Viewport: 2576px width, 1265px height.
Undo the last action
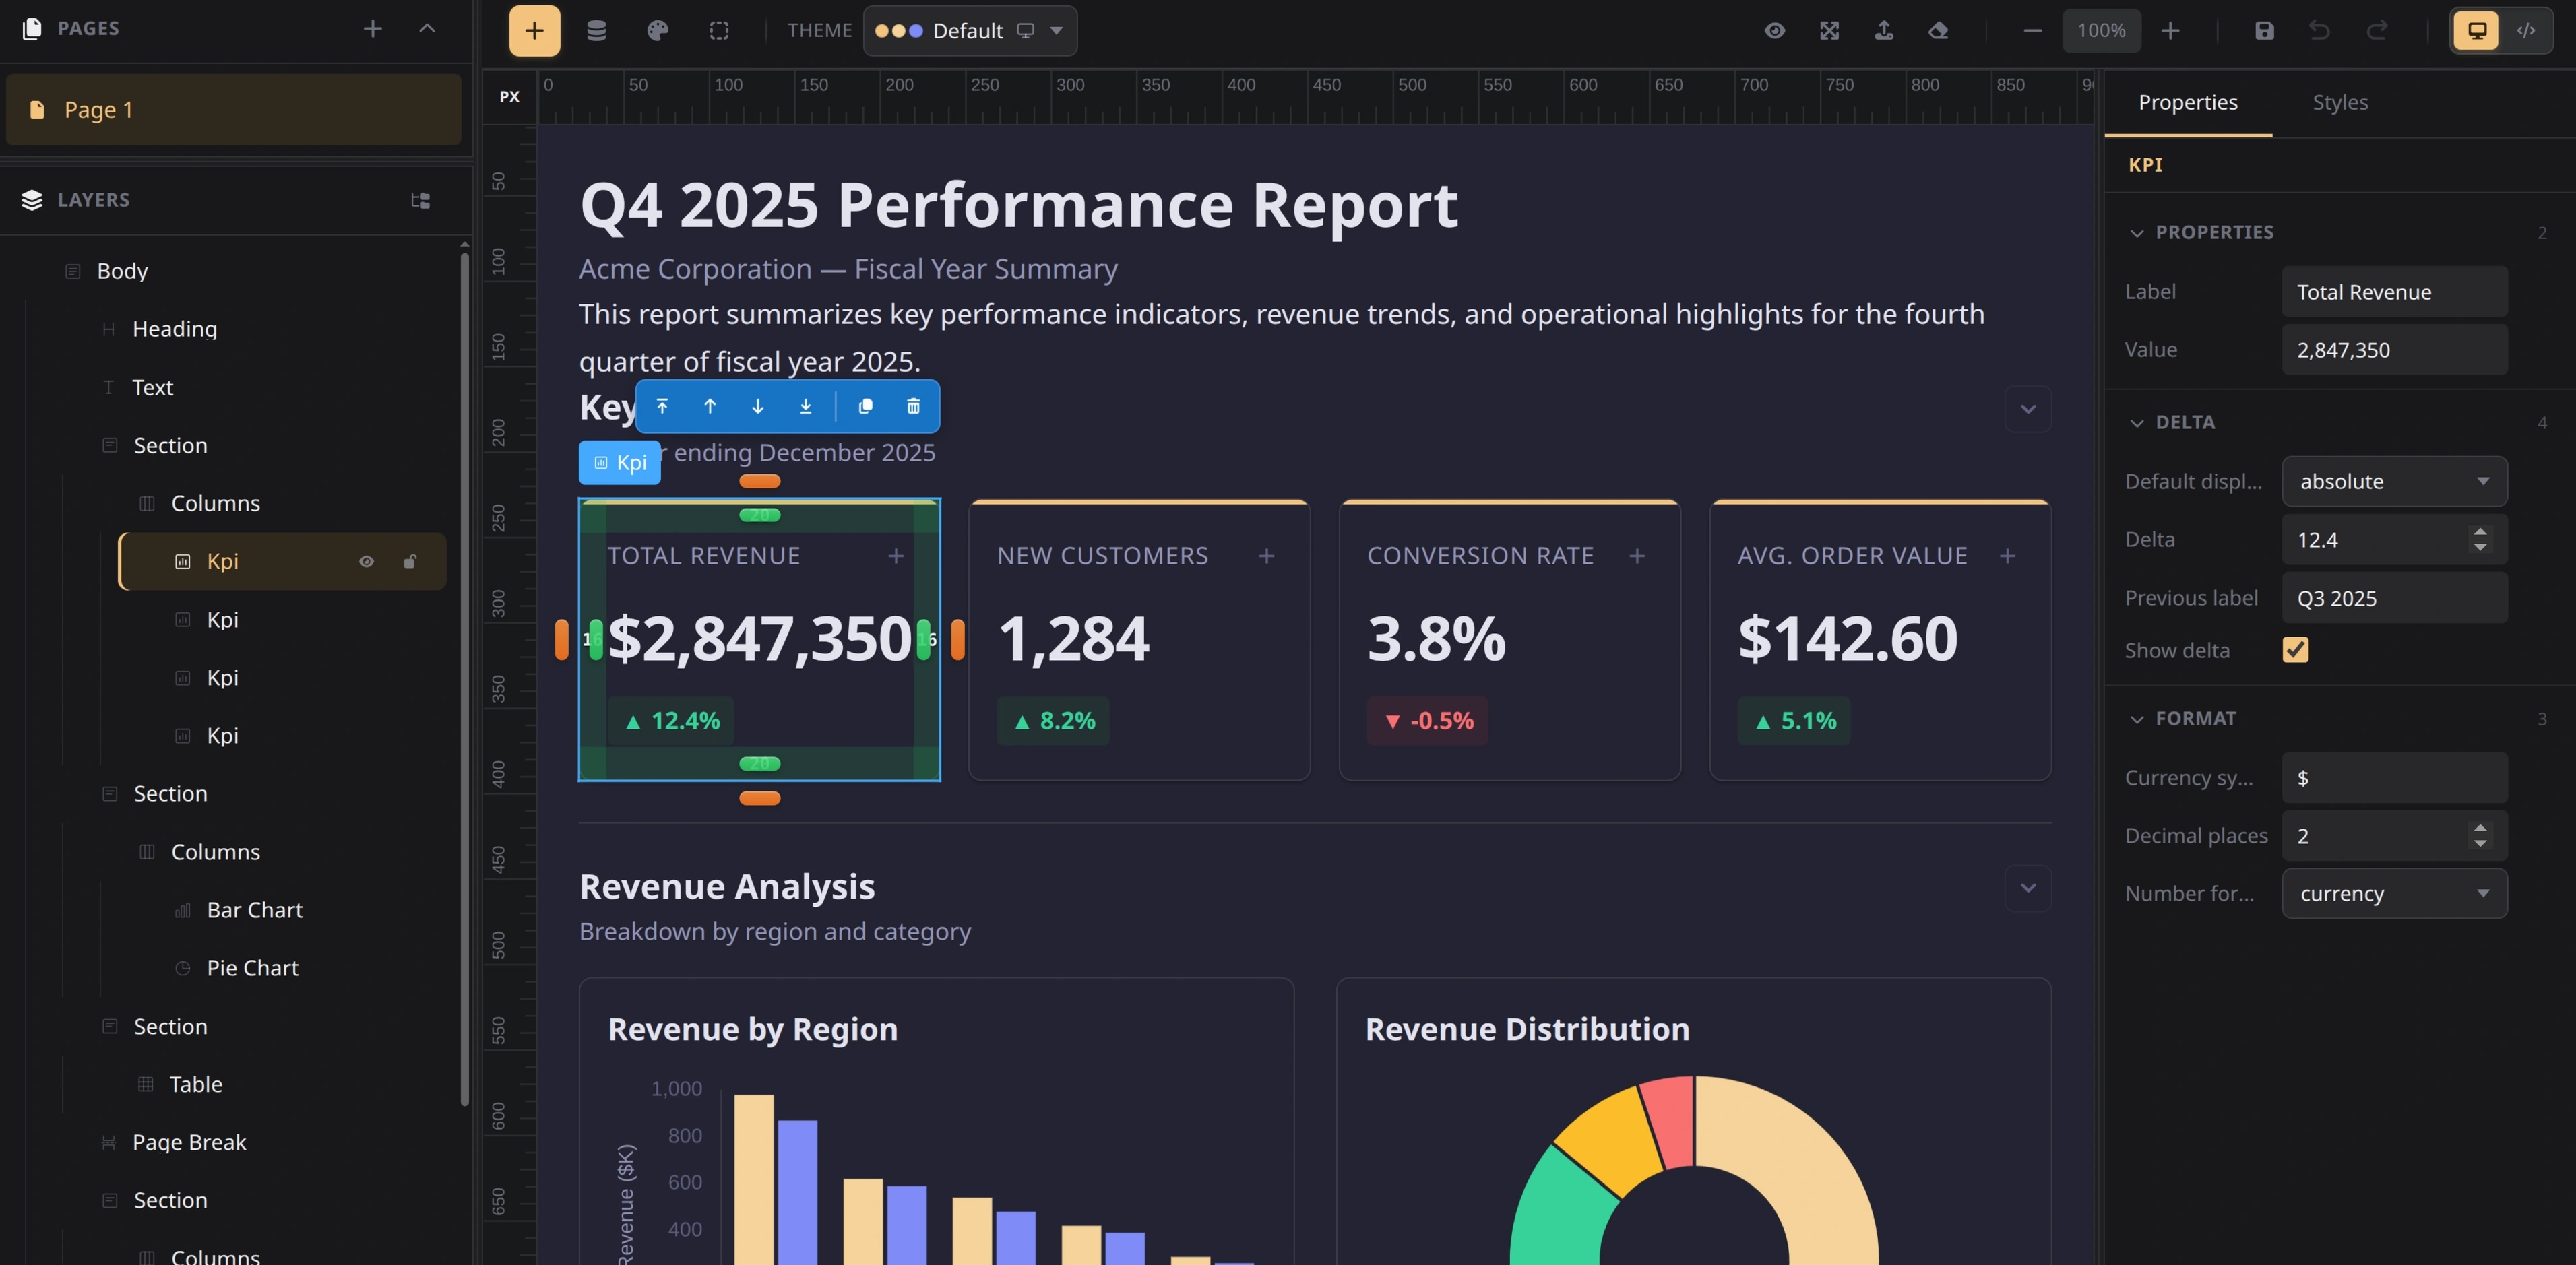coord(2319,30)
